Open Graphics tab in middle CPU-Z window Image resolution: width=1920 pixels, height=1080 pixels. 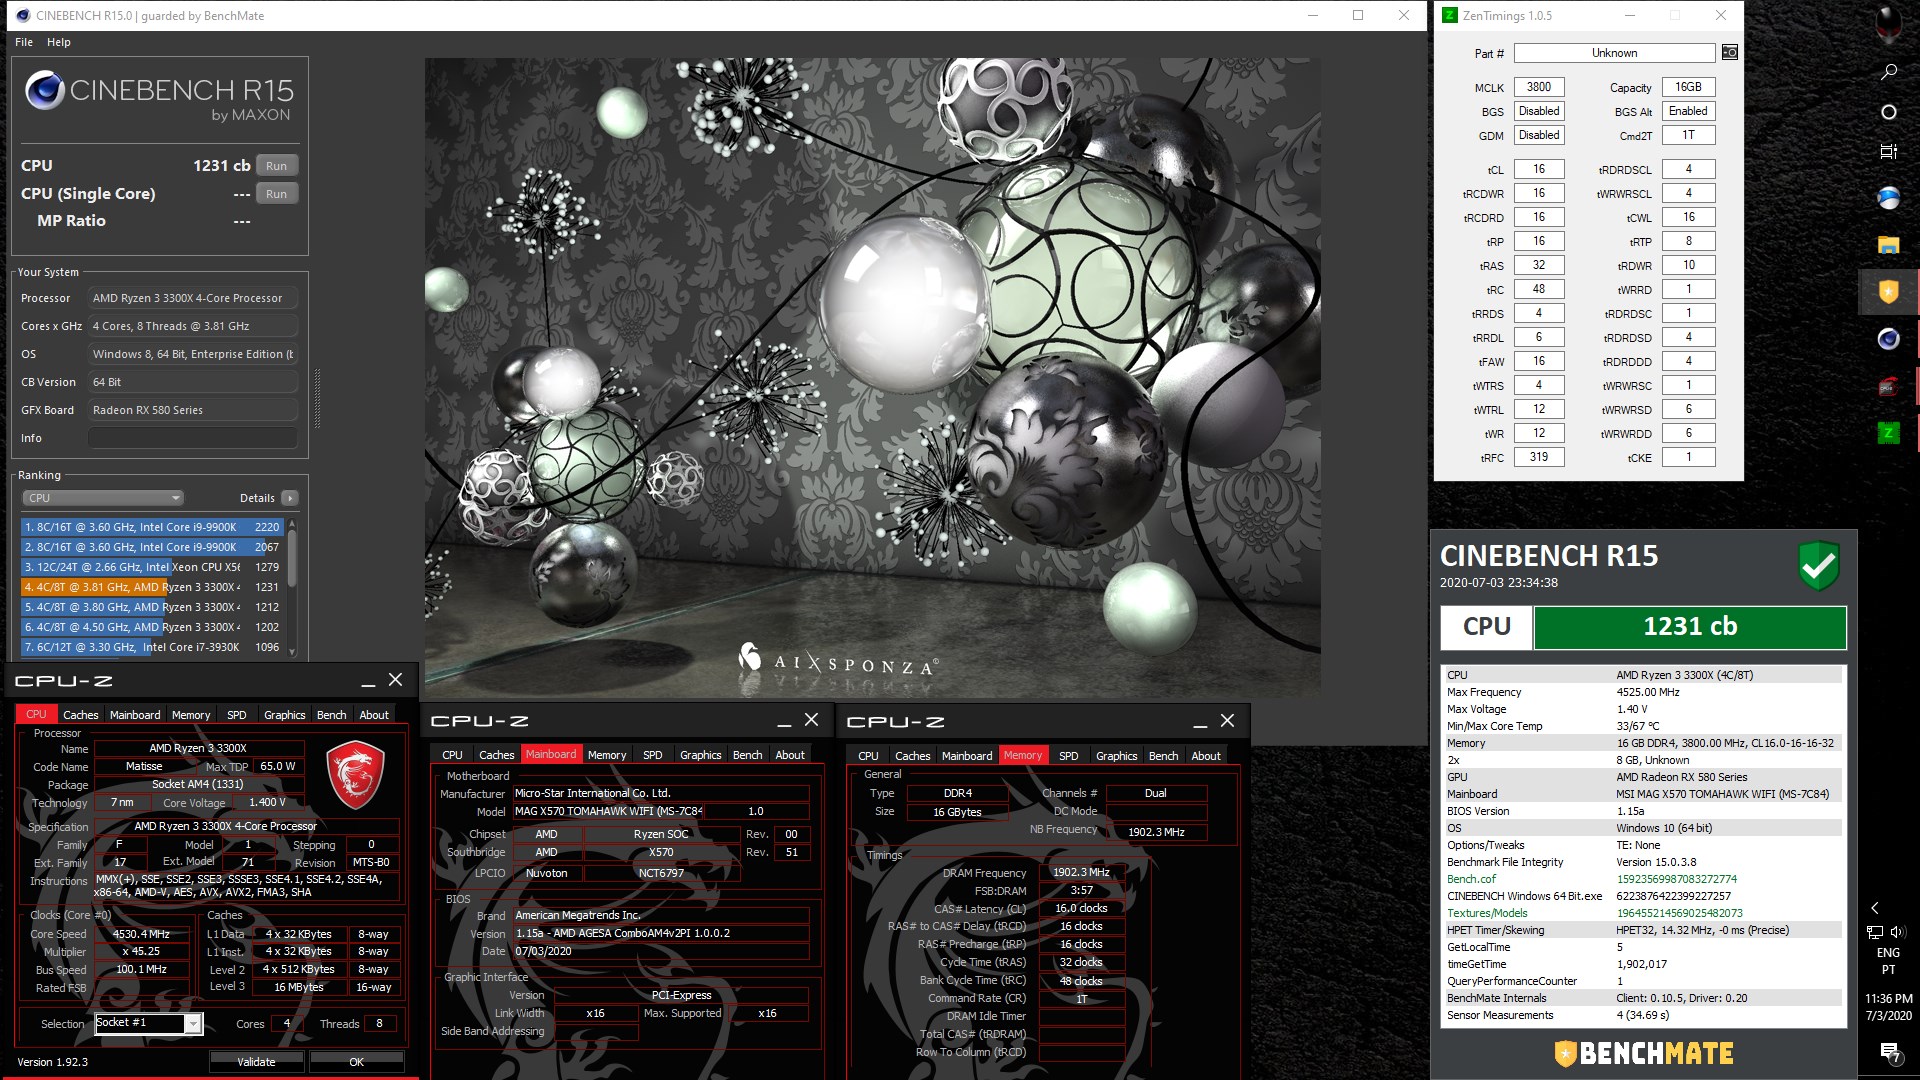[700, 755]
